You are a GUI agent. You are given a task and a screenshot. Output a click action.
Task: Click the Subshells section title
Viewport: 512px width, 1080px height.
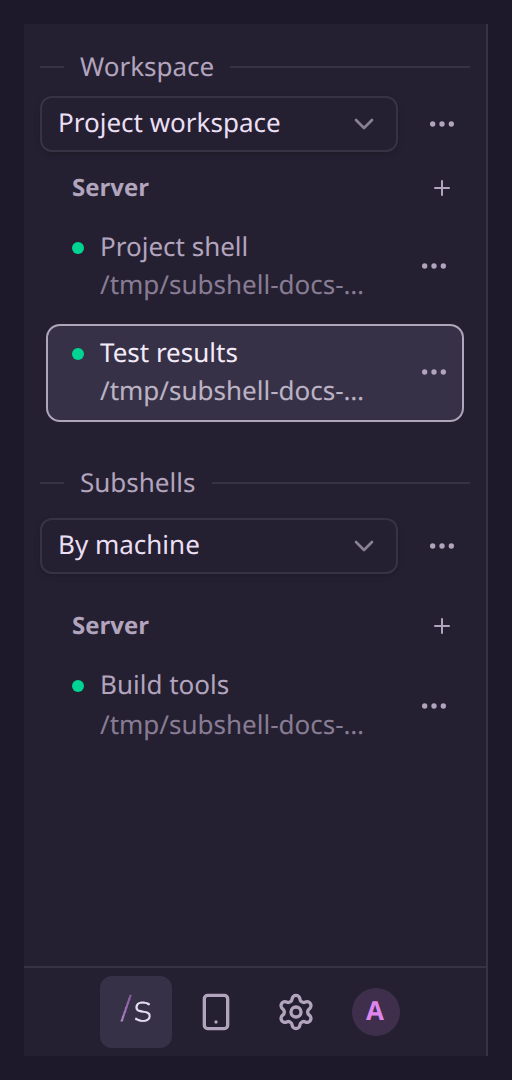137,483
